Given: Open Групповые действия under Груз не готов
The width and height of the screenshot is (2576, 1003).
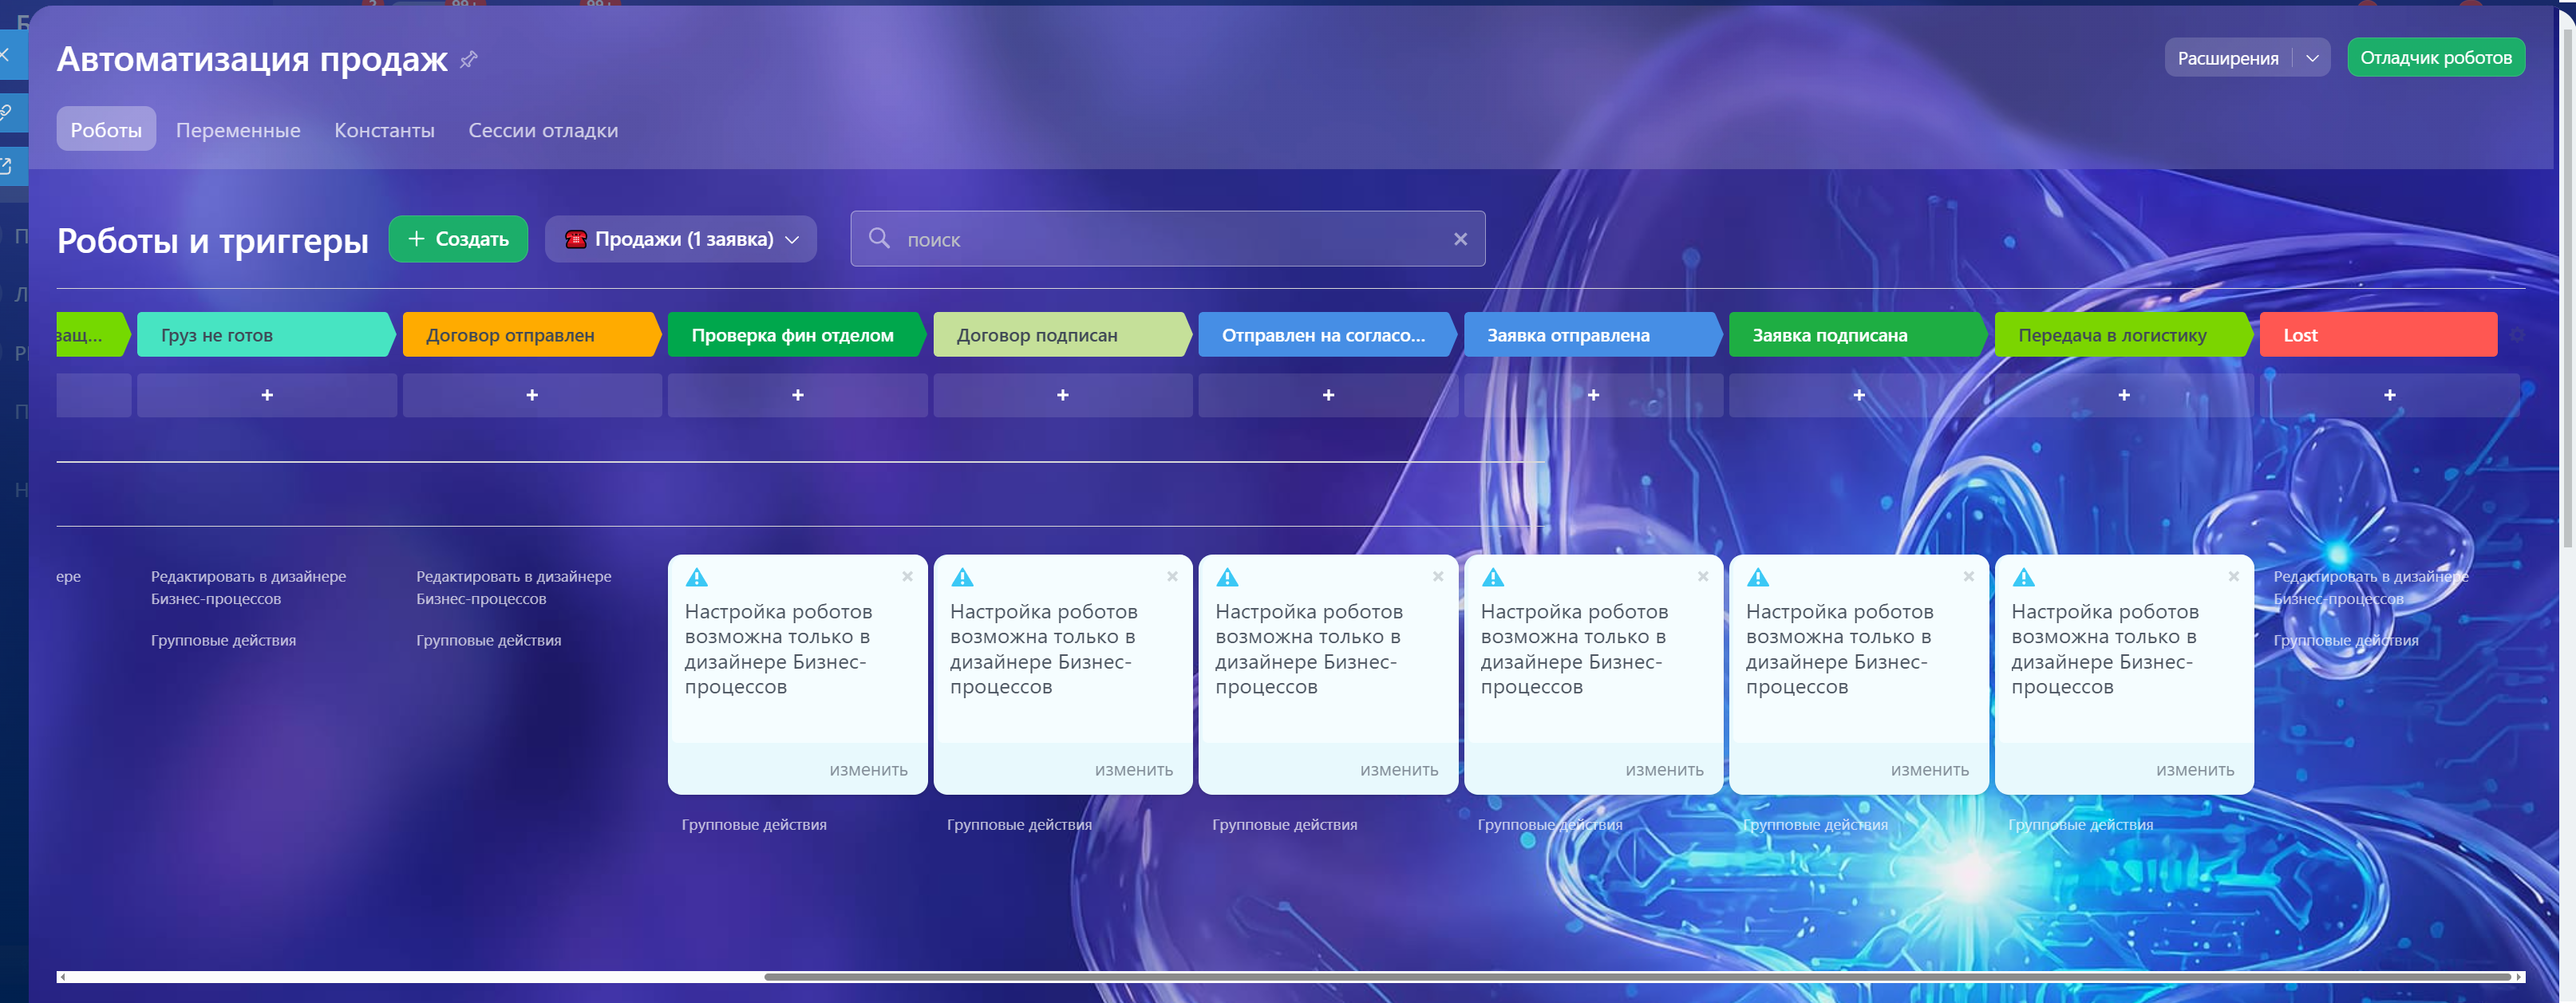Looking at the screenshot, I should 223,640.
